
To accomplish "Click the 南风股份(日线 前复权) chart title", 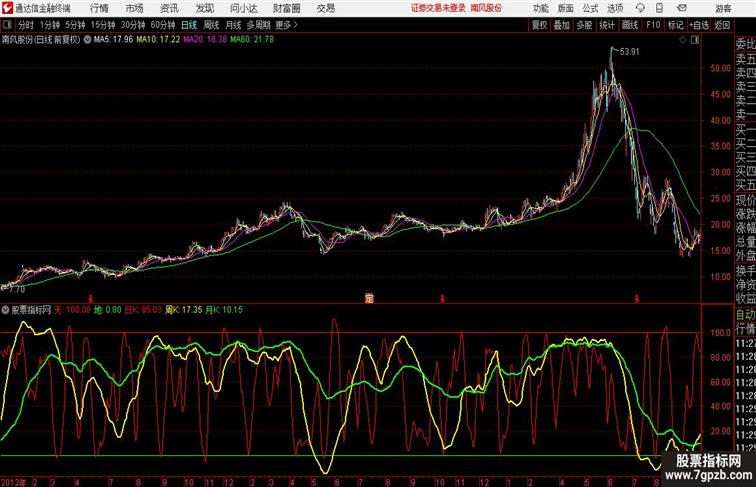I will tap(41, 40).
